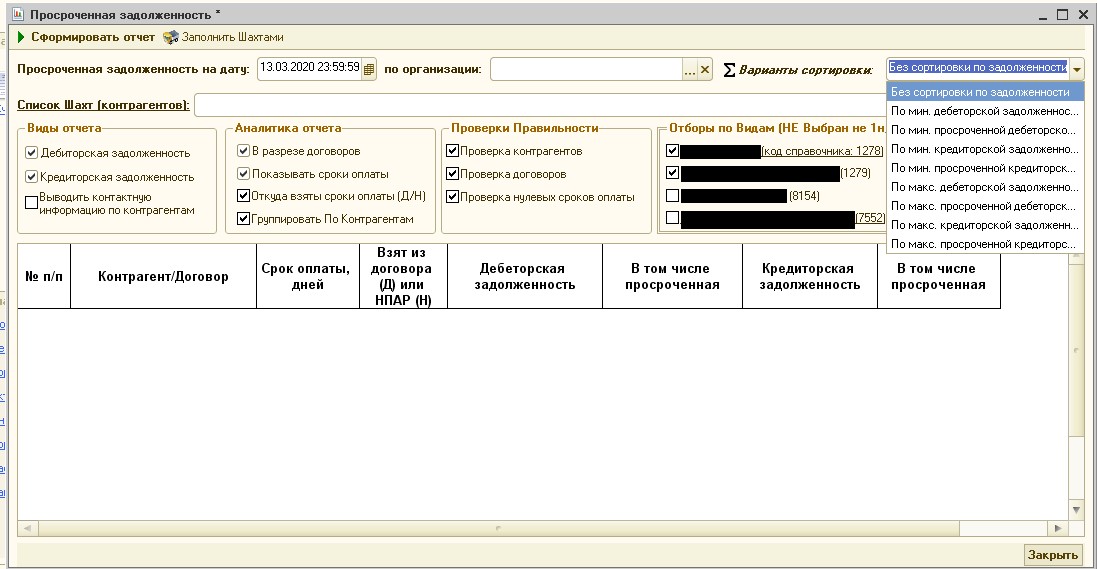Open the Список Шахт (контрагентов) link
The width and height of the screenshot is (1097, 569).
103,105
